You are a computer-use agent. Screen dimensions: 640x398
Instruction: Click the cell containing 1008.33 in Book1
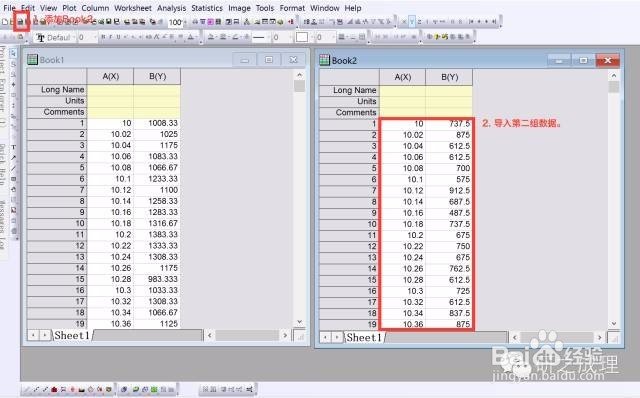157,123
